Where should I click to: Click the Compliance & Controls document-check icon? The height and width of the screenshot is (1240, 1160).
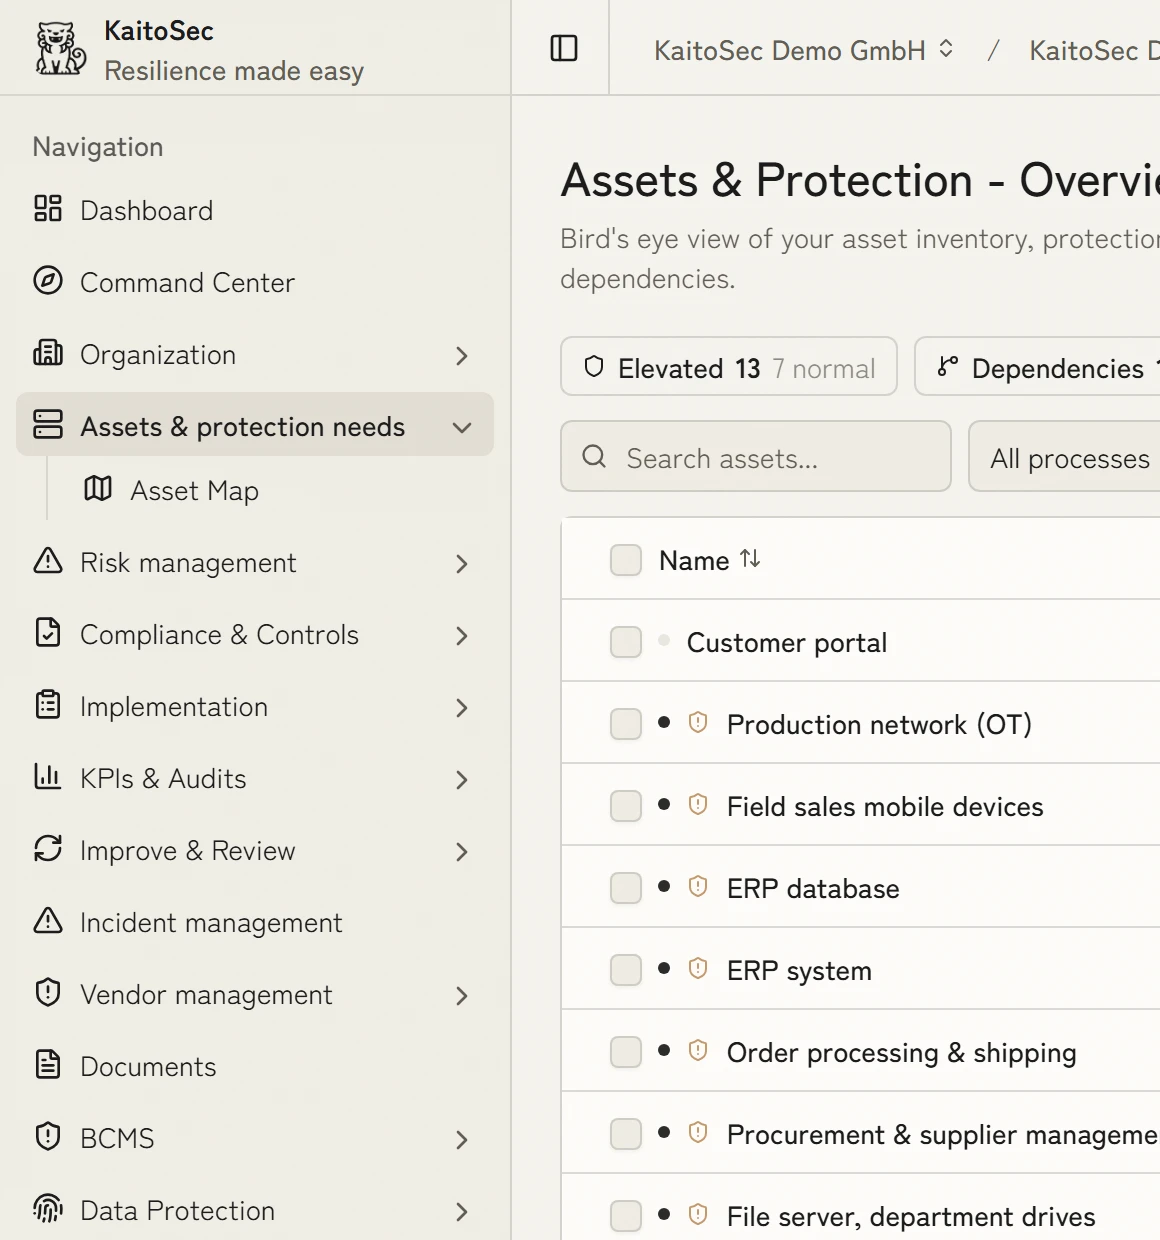(48, 633)
